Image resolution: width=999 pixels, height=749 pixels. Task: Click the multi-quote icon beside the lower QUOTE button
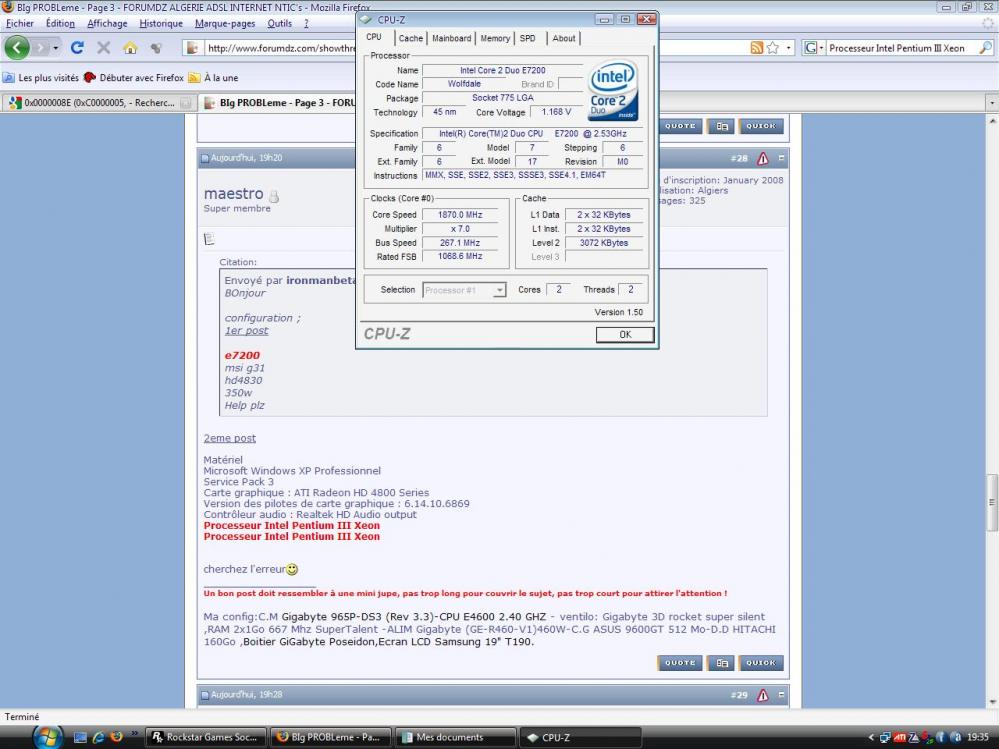click(721, 663)
